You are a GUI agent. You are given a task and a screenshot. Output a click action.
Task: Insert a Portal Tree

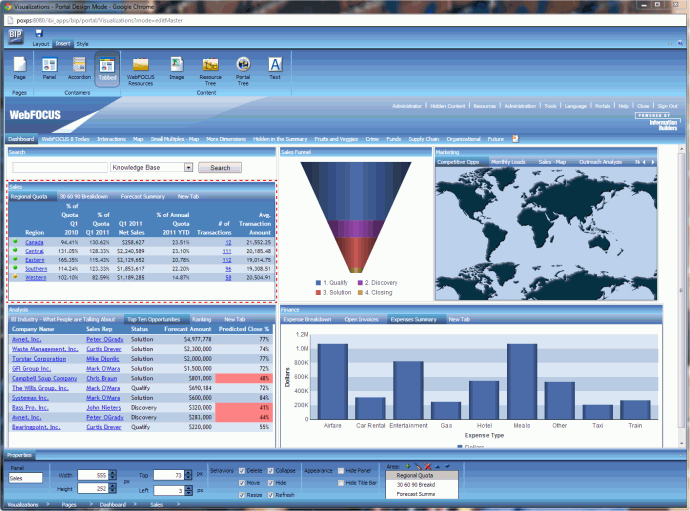point(243,71)
